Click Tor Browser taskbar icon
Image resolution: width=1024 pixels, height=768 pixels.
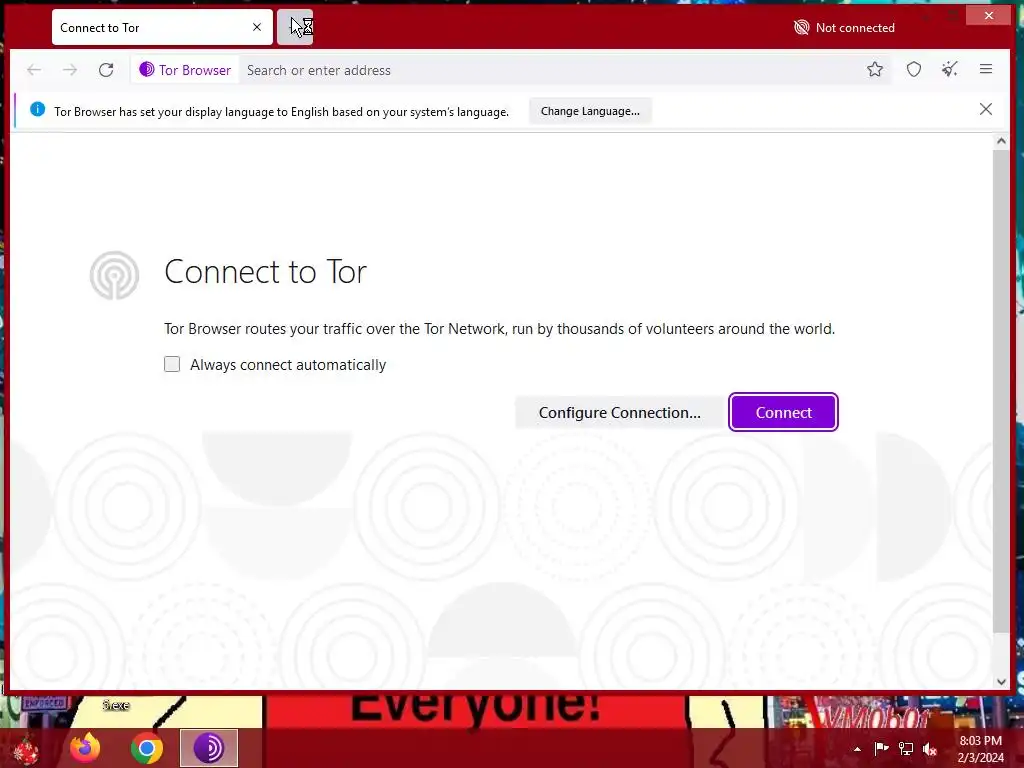(209, 748)
